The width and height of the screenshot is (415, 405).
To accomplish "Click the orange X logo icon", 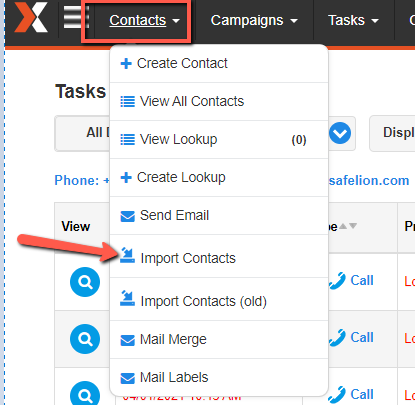I will pos(31,17).
